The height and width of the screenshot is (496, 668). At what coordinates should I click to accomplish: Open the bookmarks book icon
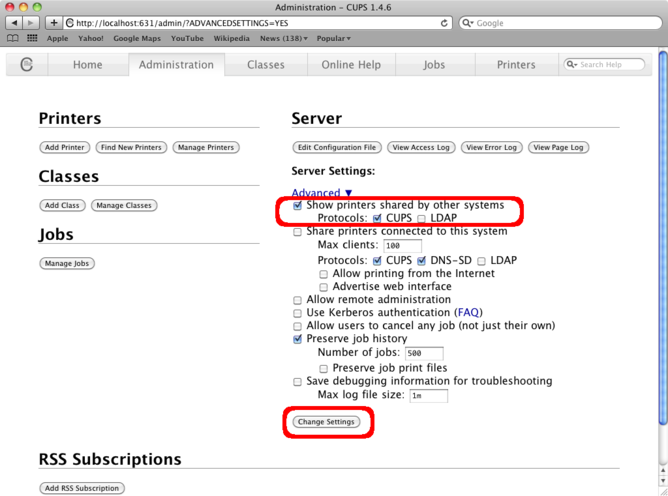click(12, 38)
